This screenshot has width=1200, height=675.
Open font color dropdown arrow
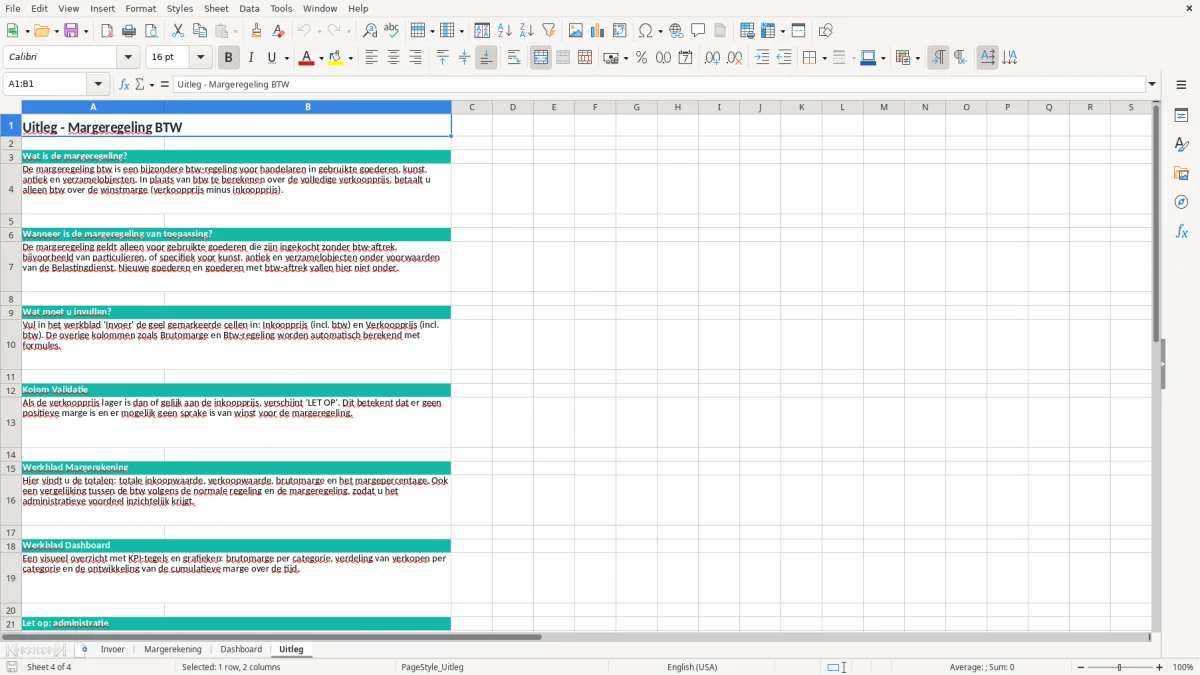322,58
